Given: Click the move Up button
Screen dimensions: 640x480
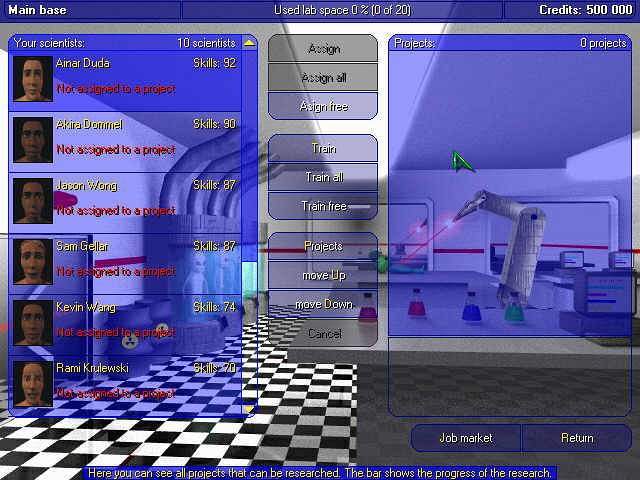Looking at the screenshot, I should coord(323,275).
